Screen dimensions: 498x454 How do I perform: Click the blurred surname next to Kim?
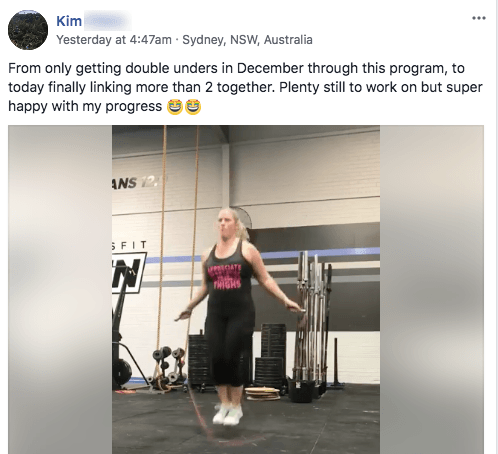point(107,21)
